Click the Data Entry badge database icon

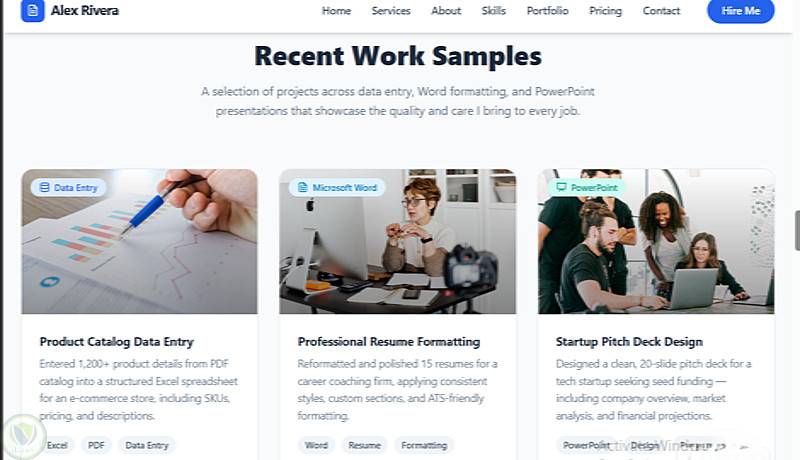pyautogui.click(x=44, y=187)
